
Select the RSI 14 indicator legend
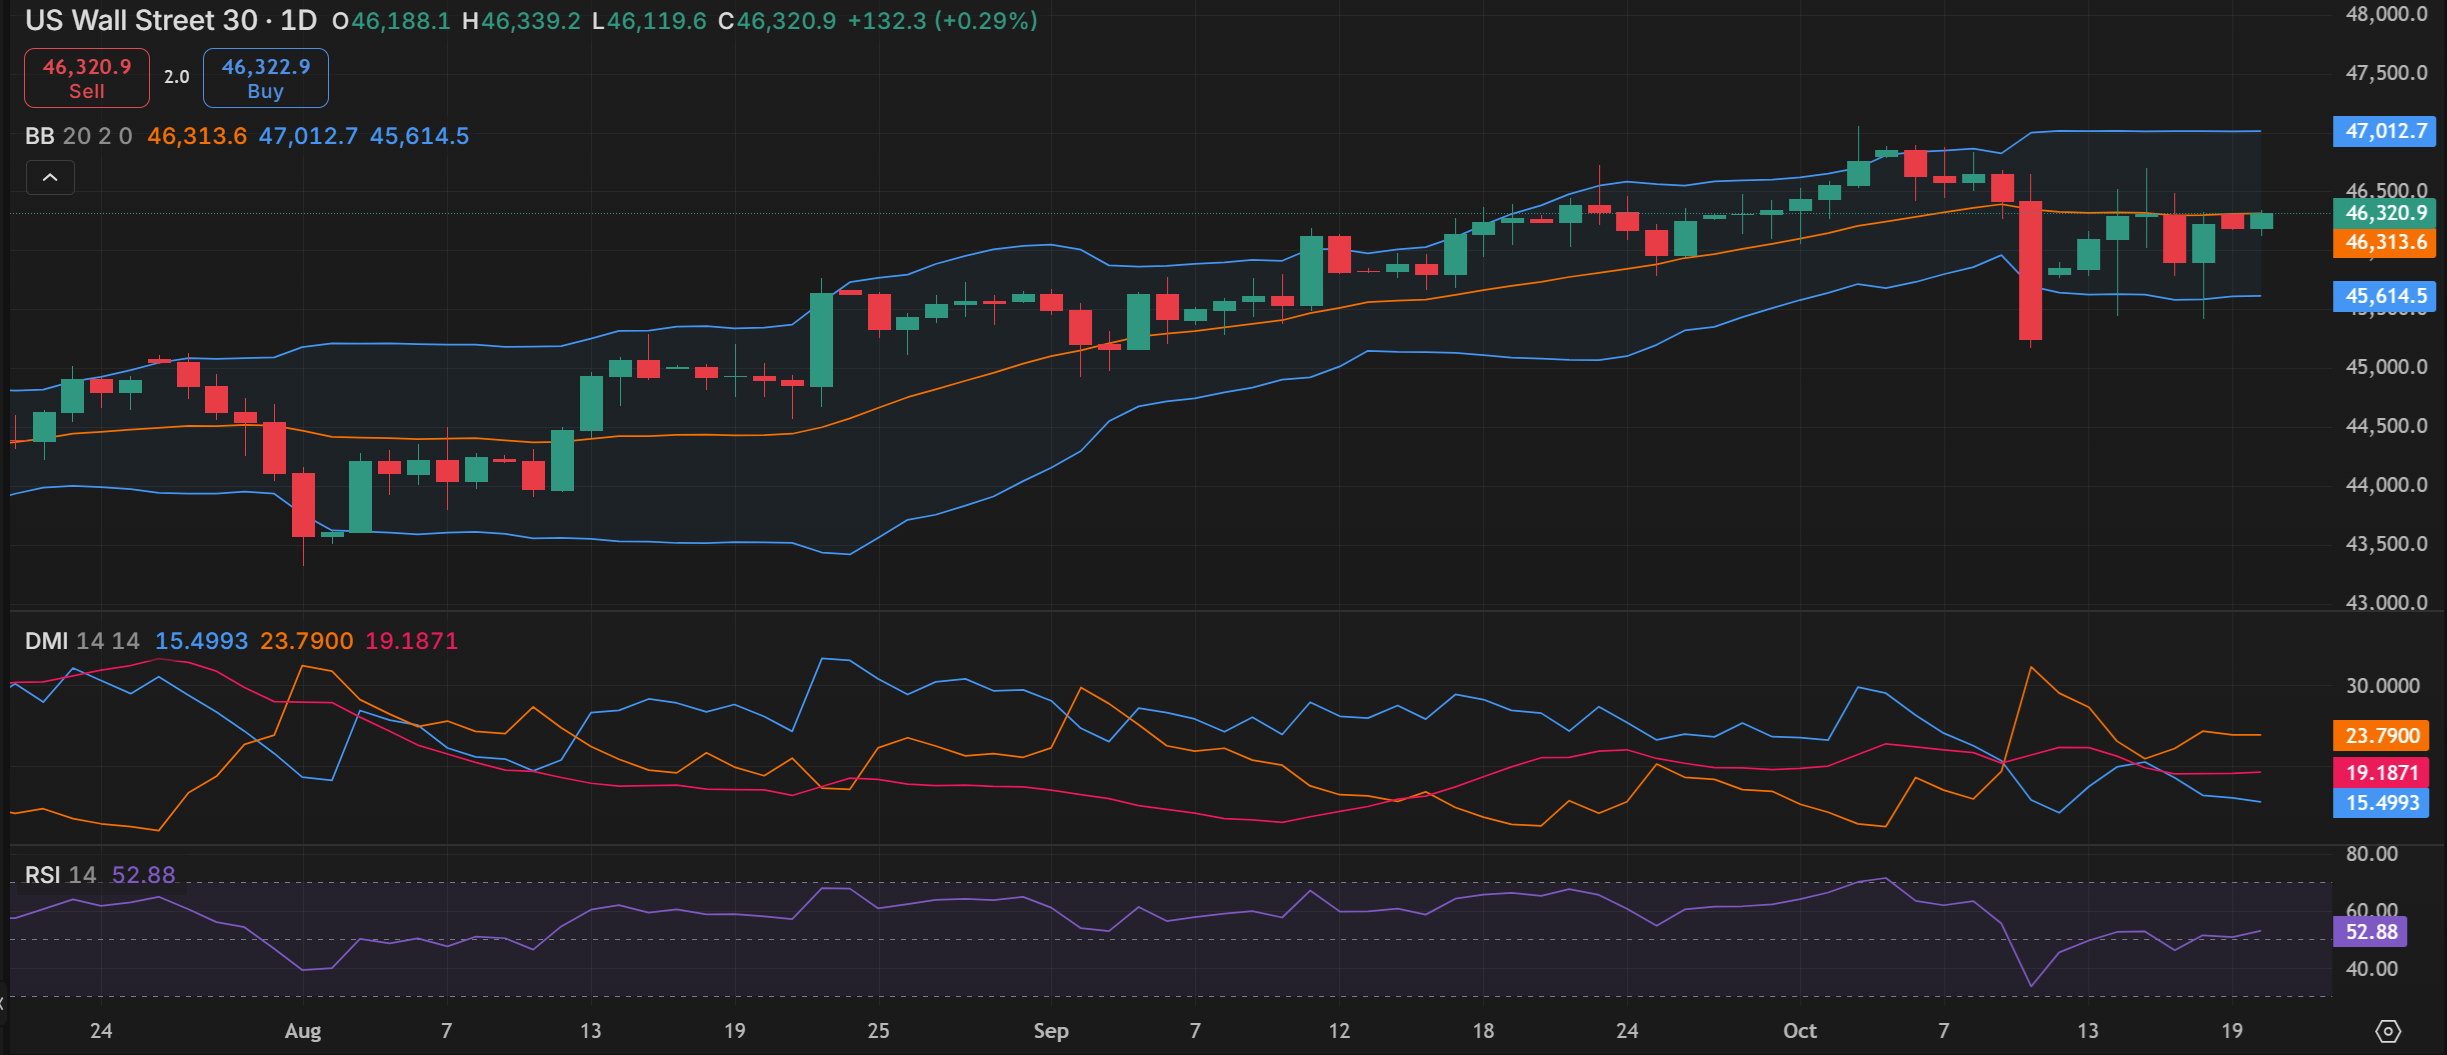60,875
